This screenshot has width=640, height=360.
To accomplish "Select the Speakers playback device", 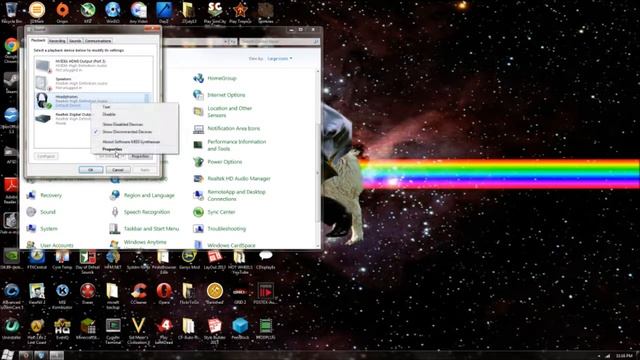I will pyautogui.click(x=93, y=83).
